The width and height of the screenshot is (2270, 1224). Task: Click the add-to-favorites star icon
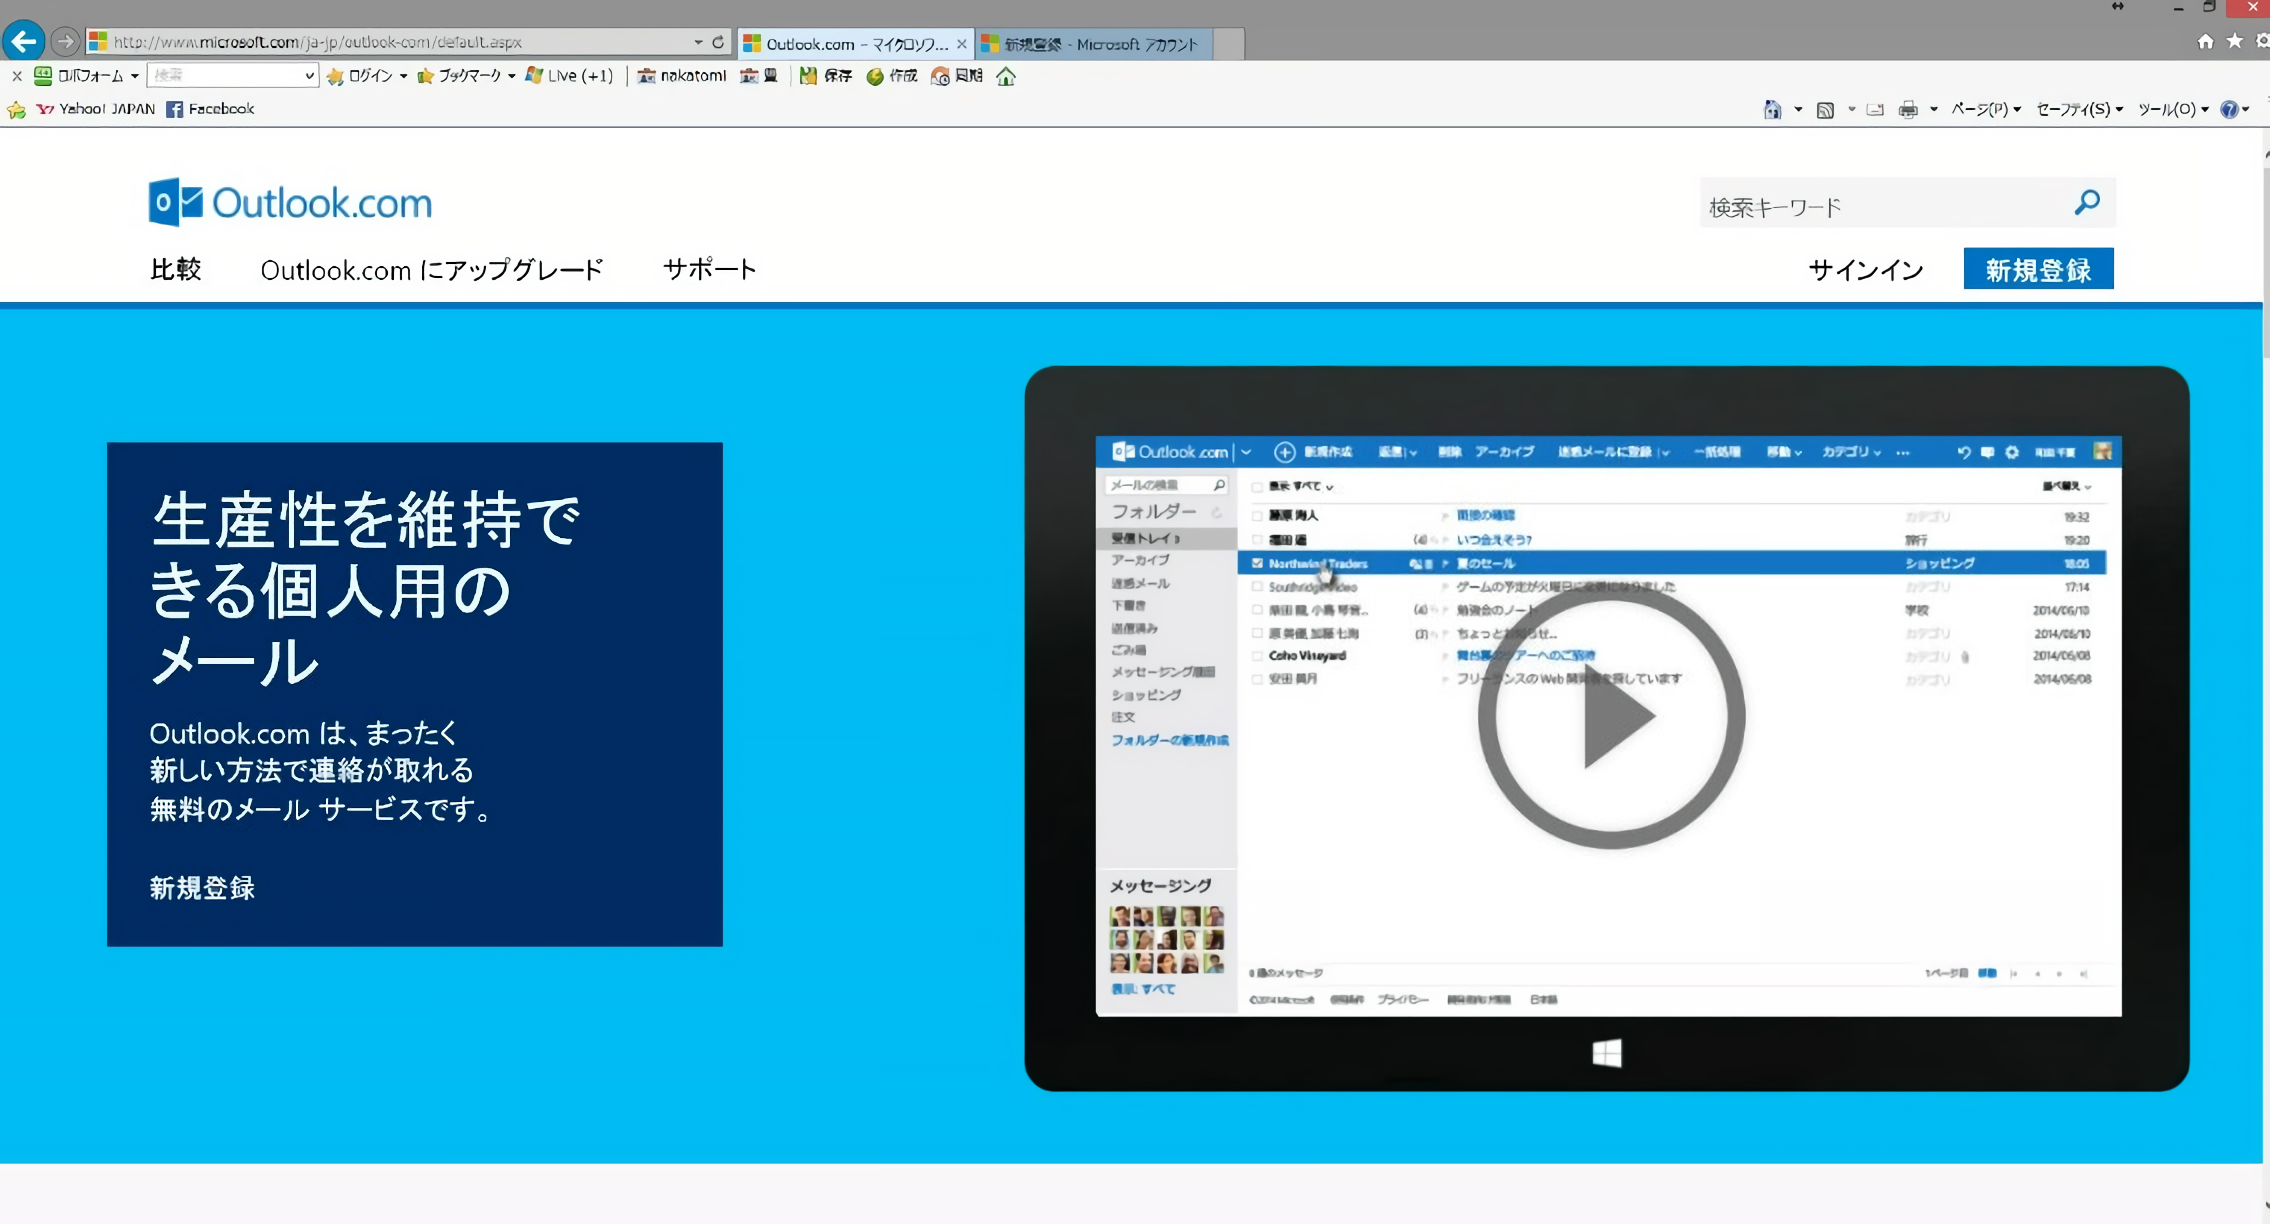point(16,109)
